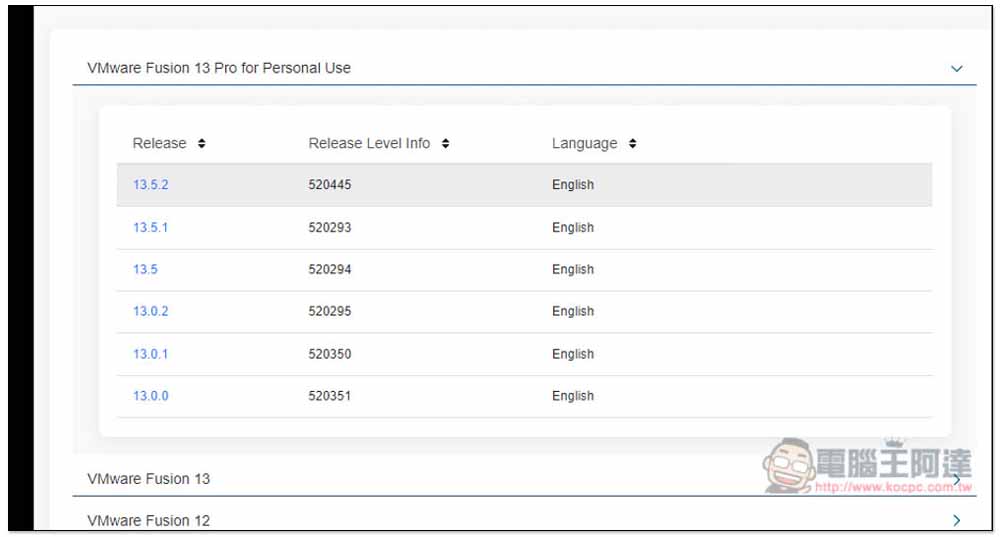Sort by Release Level Info arrows

(x=445, y=143)
